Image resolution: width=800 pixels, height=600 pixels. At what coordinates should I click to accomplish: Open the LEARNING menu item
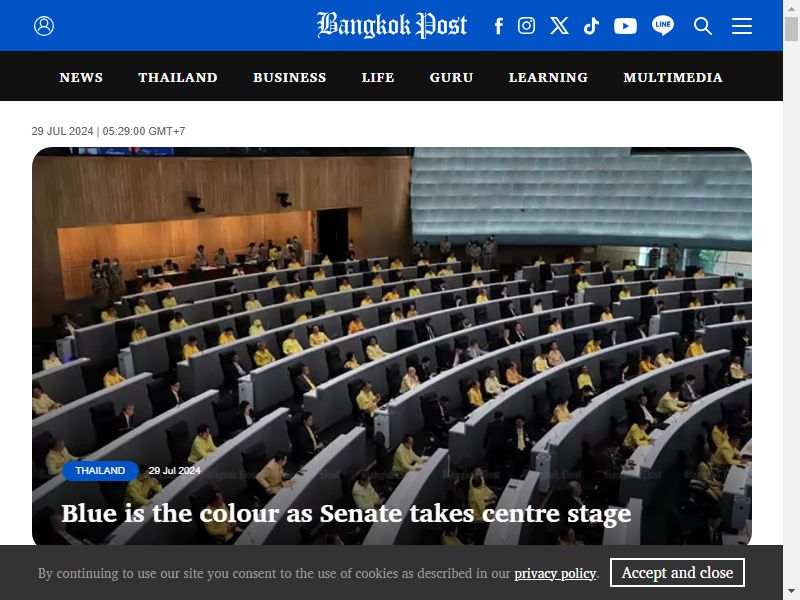(548, 77)
